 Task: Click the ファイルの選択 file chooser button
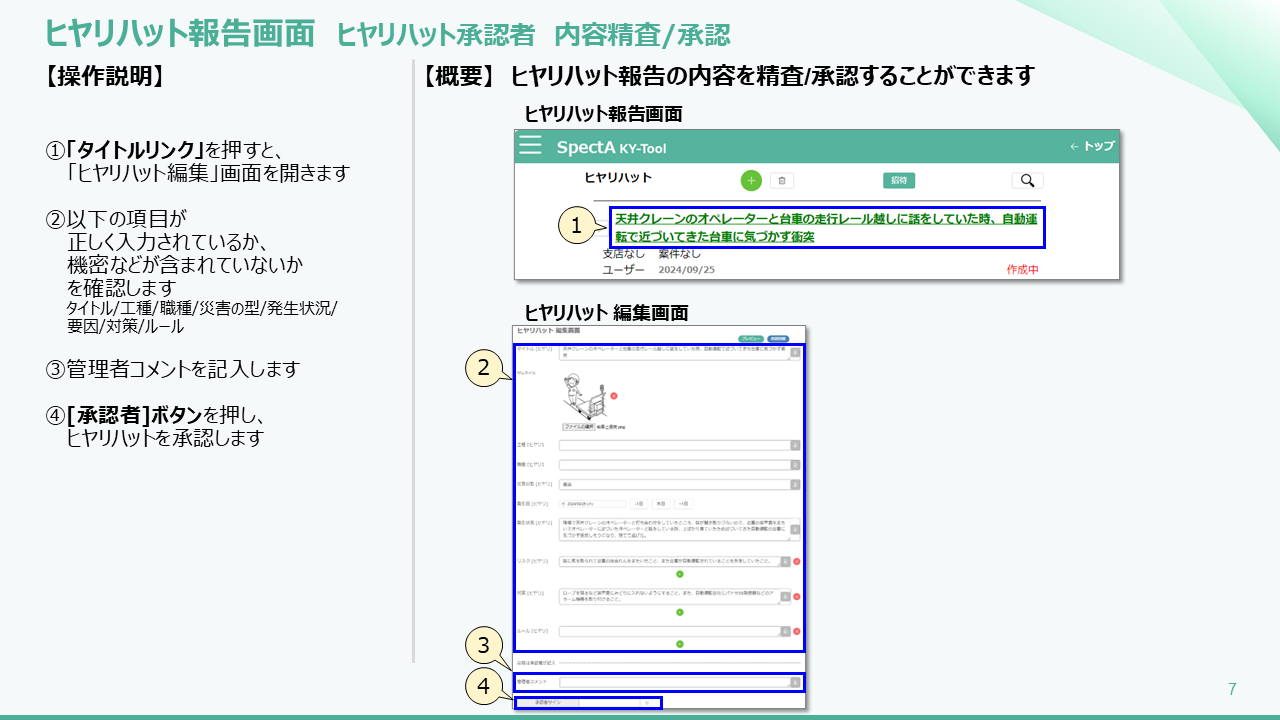coord(579,426)
